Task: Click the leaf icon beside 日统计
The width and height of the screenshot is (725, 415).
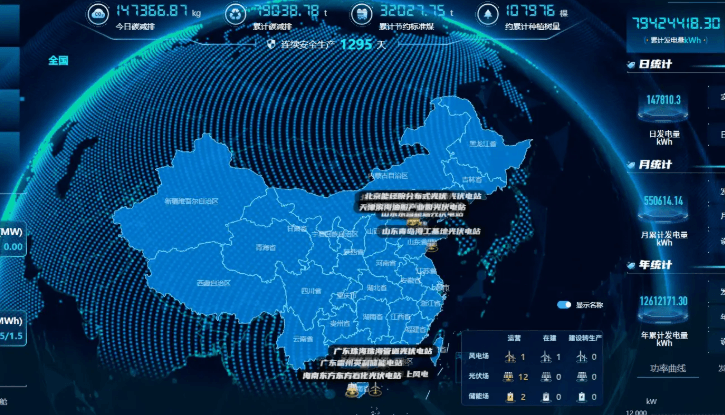Action: point(631,65)
